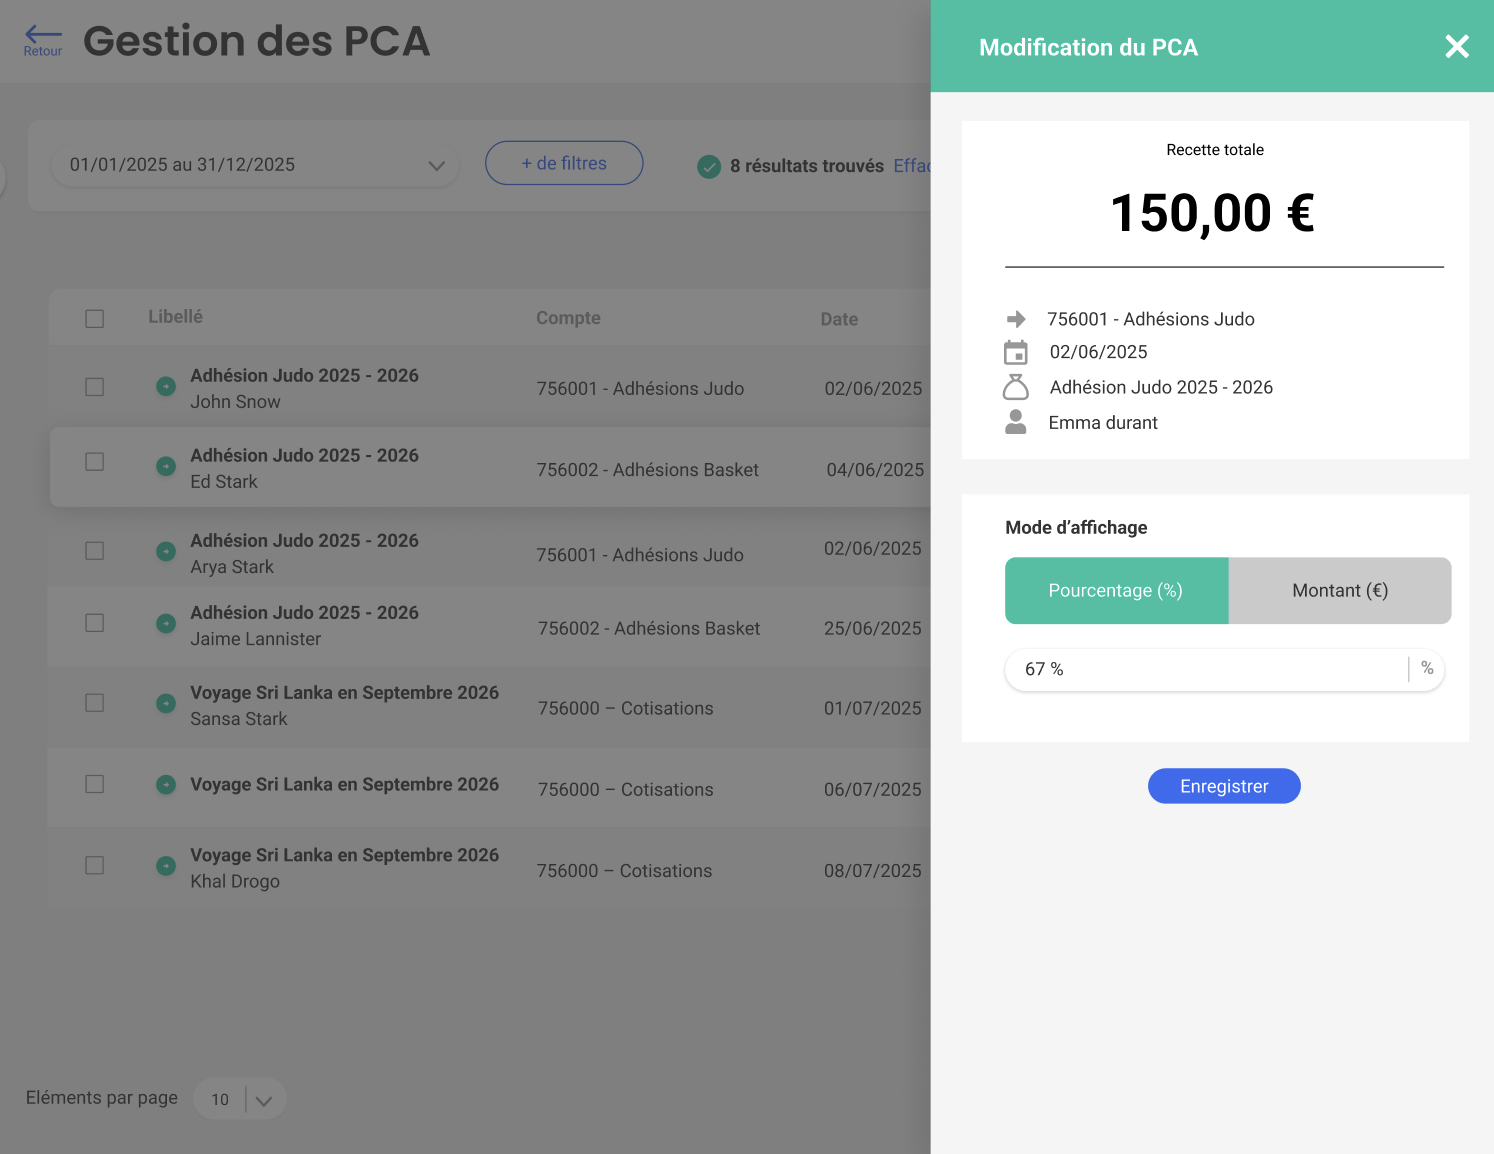Click the arrow icon beside 756001 - Adhésions Judo
This screenshot has height=1154, width=1494.
[x=1016, y=319]
